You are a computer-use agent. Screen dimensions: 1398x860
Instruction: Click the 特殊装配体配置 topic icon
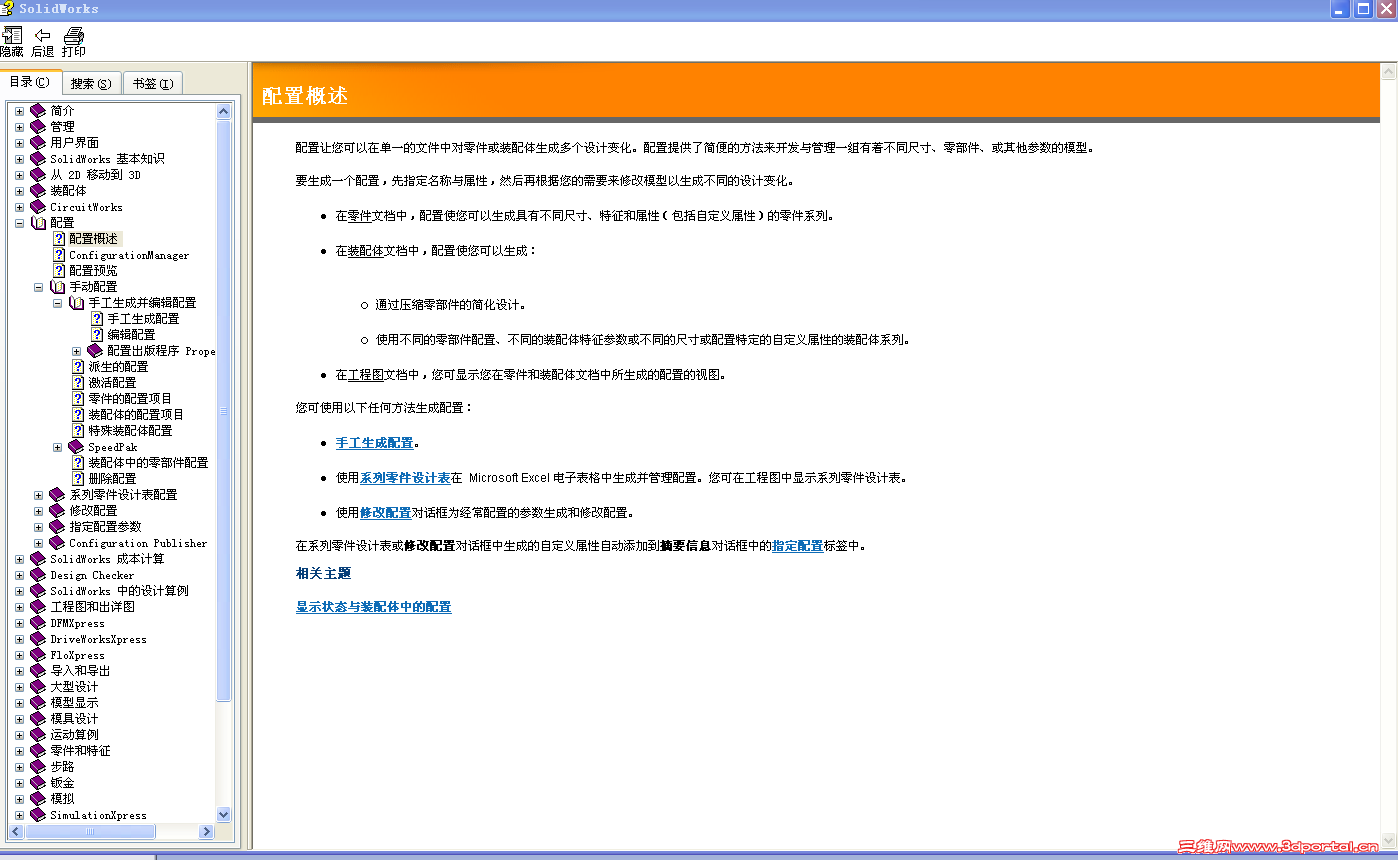click(78, 431)
